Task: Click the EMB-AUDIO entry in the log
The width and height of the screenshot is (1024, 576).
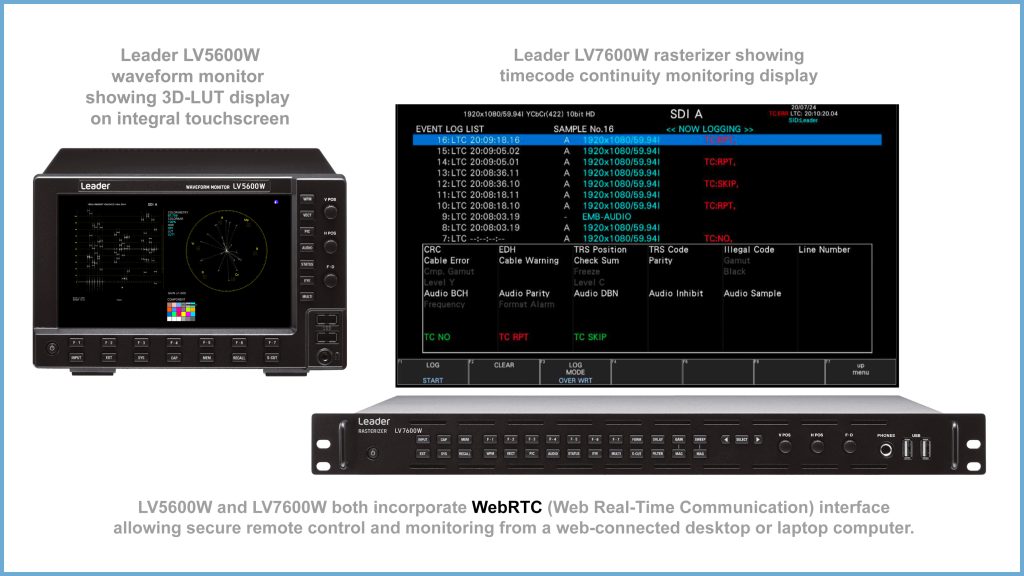Action: pyautogui.click(x=607, y=217)
